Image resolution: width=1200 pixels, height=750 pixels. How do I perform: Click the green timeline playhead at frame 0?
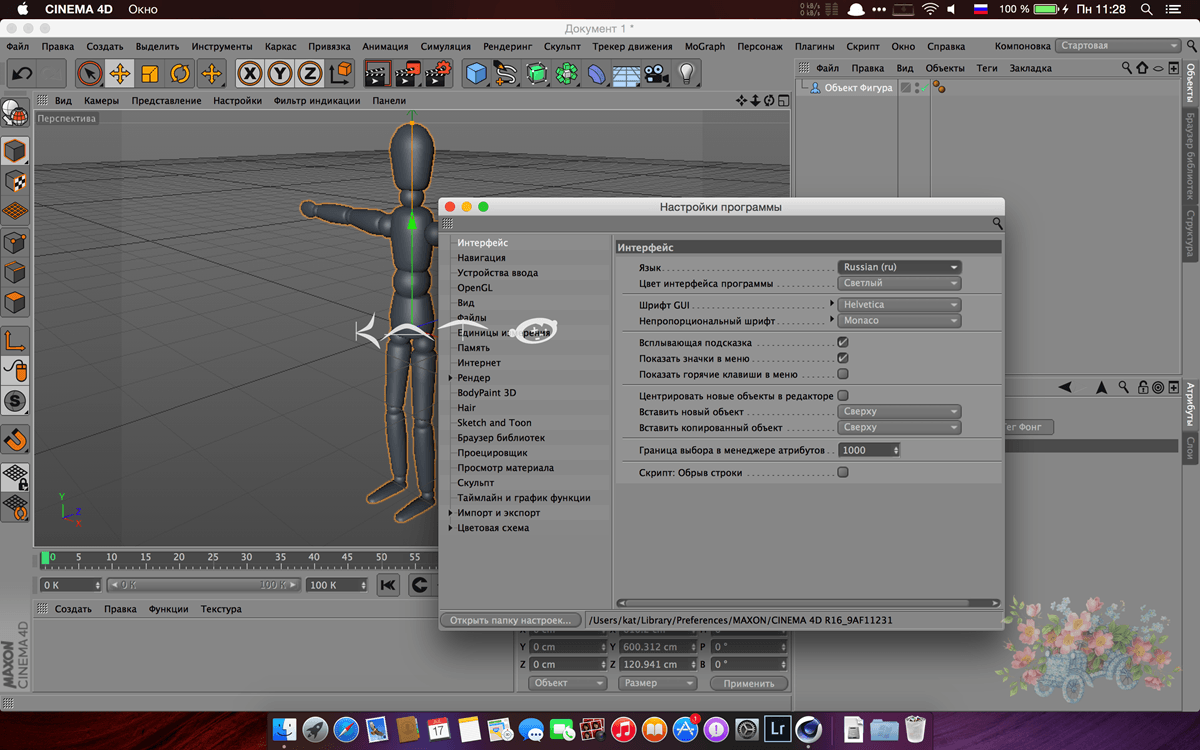[x=46, y=557]
